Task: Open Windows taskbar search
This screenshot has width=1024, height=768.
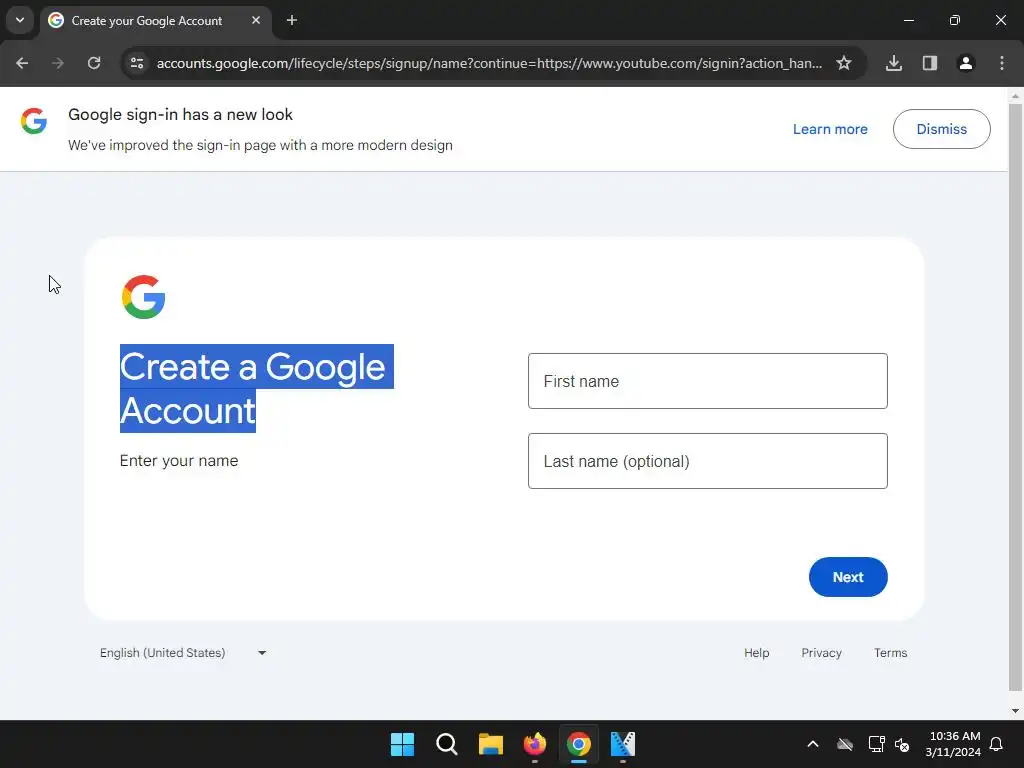Action: [x=447, y=744]
